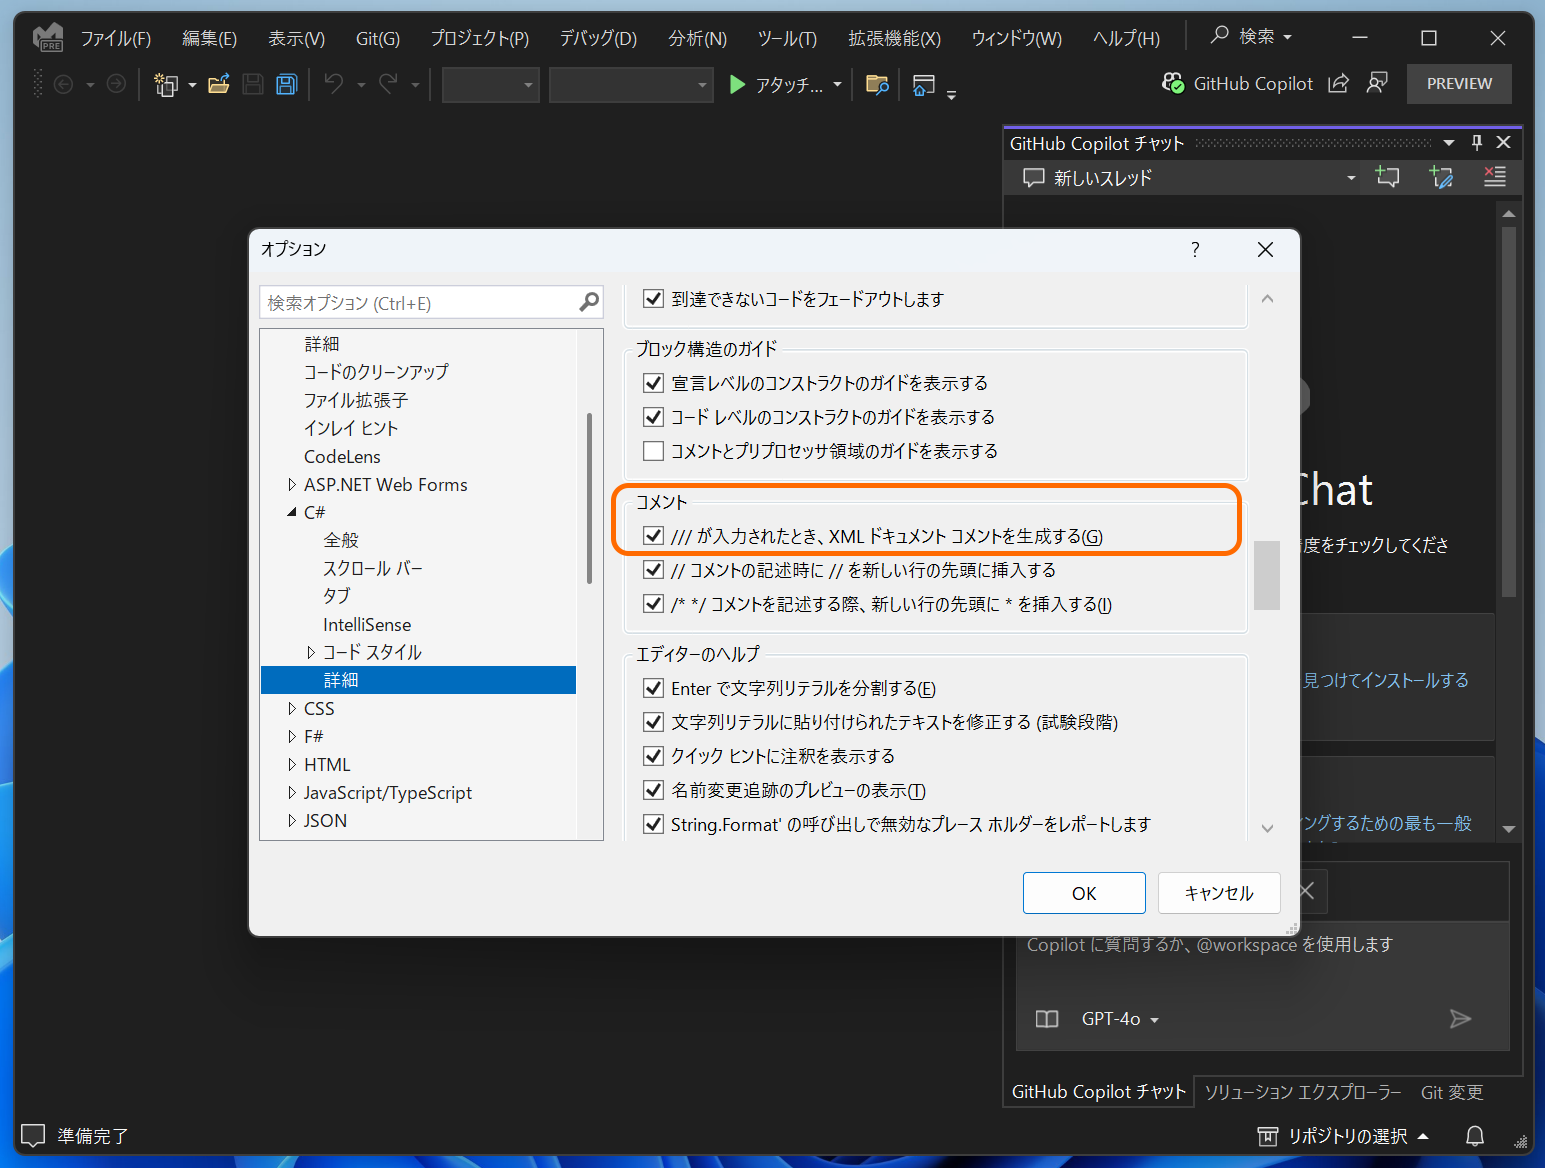Pin the GitHub Copilot チャット panel
Viewport: 1545px width, 1168px height.
pos(1476,142)
